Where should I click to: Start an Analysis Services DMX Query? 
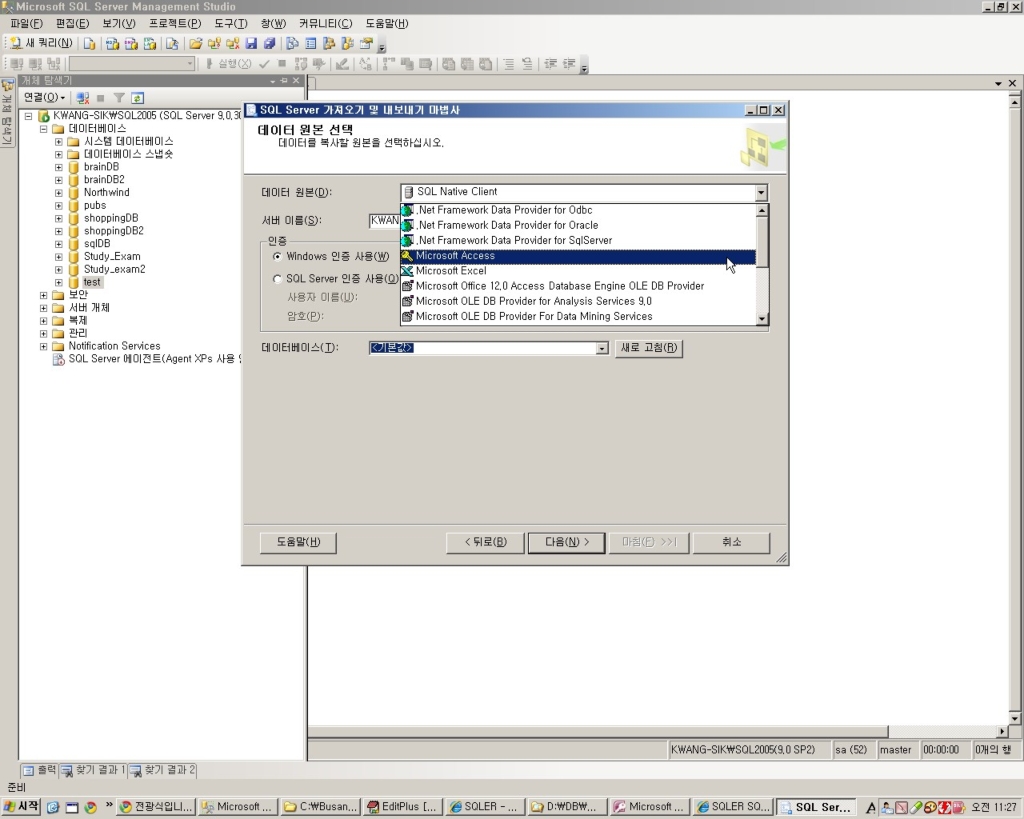coord(131,44)
